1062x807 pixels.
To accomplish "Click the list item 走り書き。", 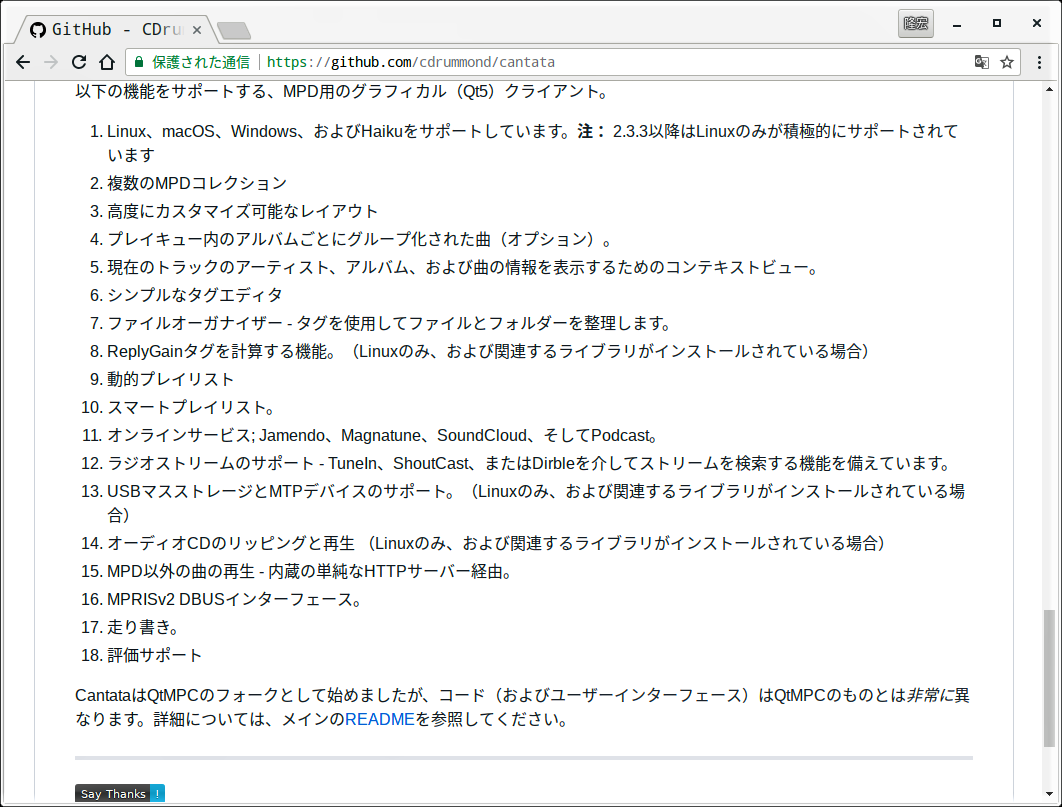I will 143,628.
